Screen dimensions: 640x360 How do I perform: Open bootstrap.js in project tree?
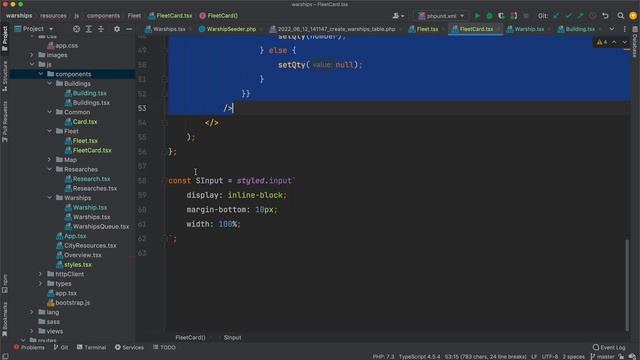pos(72,302)
